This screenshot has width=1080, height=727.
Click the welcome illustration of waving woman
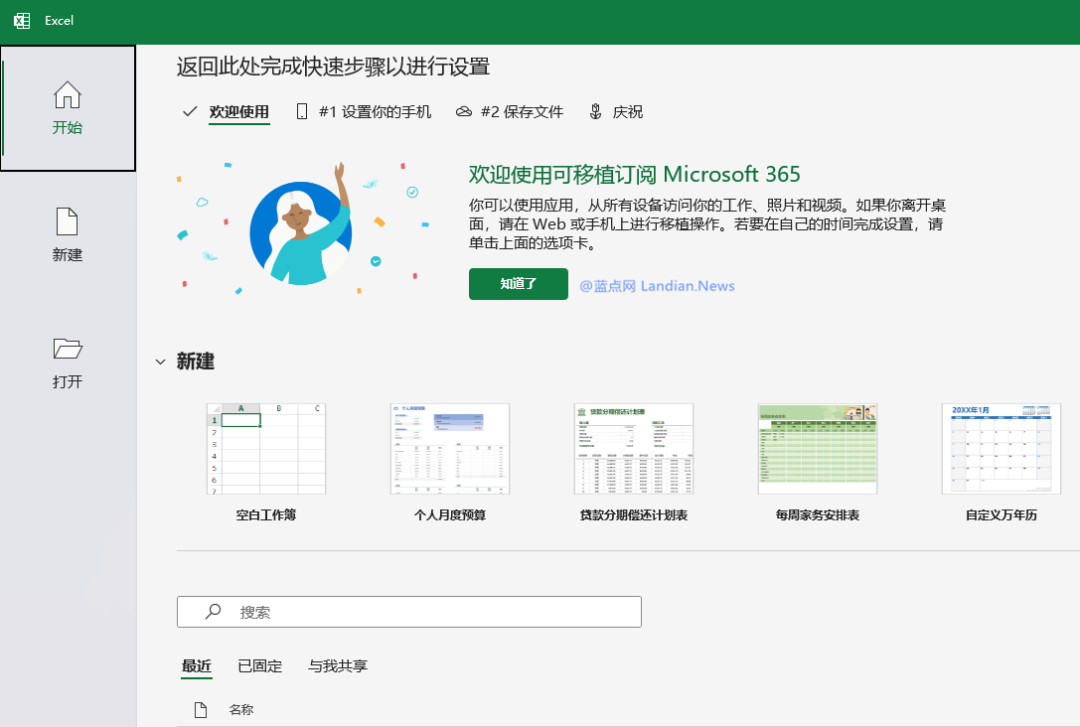(303, 229)
